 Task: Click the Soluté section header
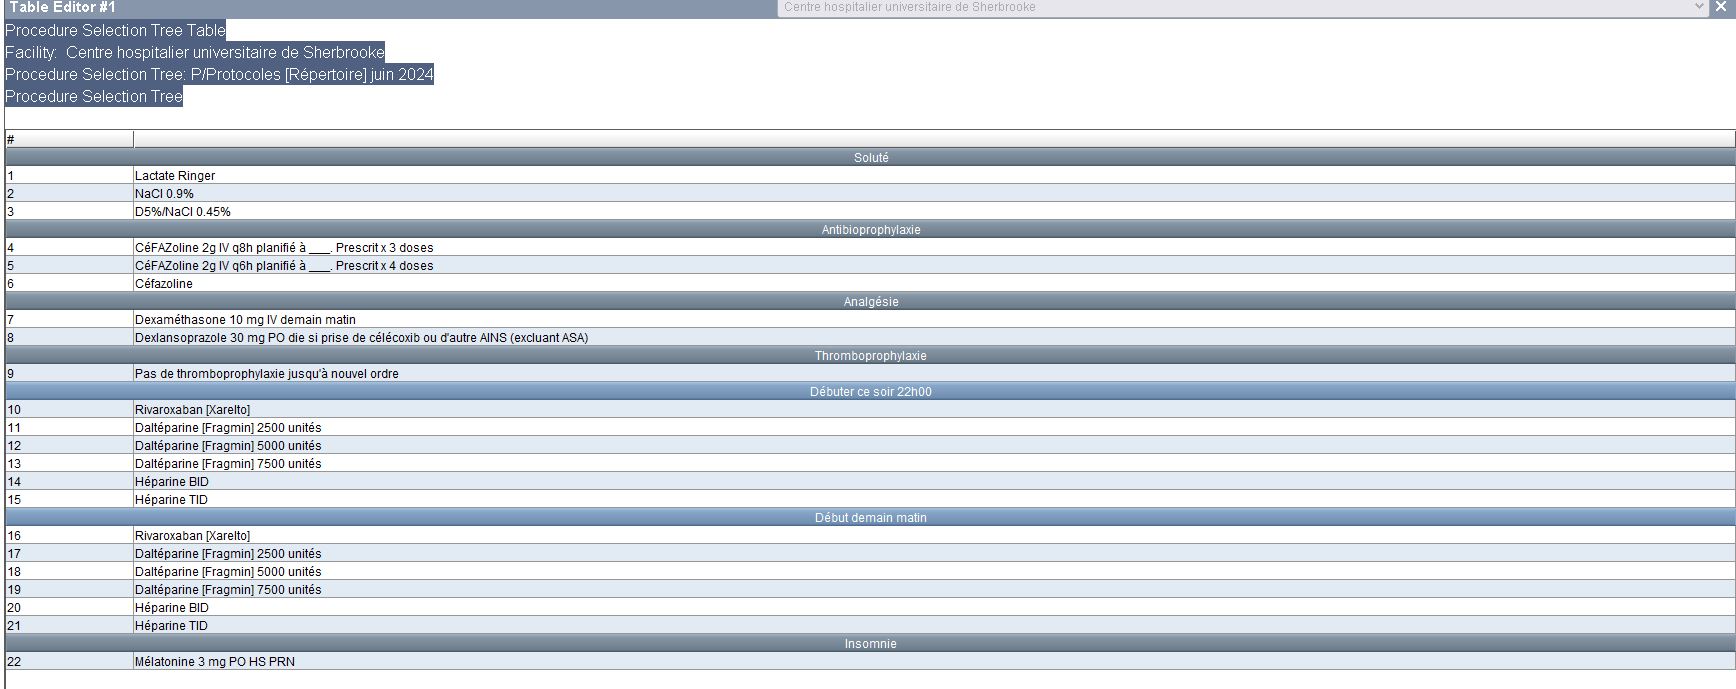[x=870, y=158]
